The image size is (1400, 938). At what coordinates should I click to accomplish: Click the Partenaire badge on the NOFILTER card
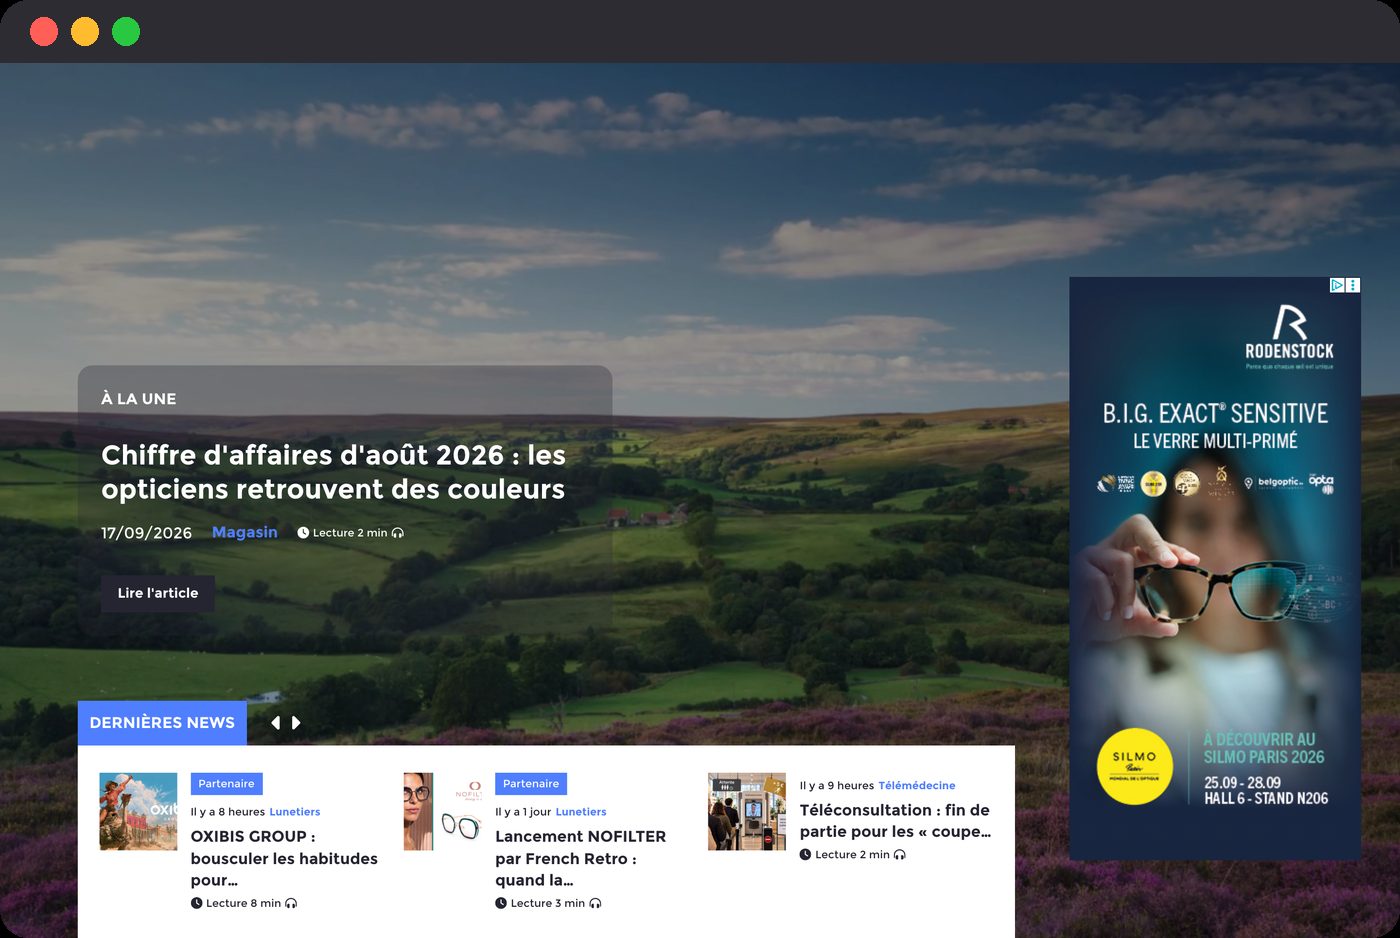tap(531, 784)
